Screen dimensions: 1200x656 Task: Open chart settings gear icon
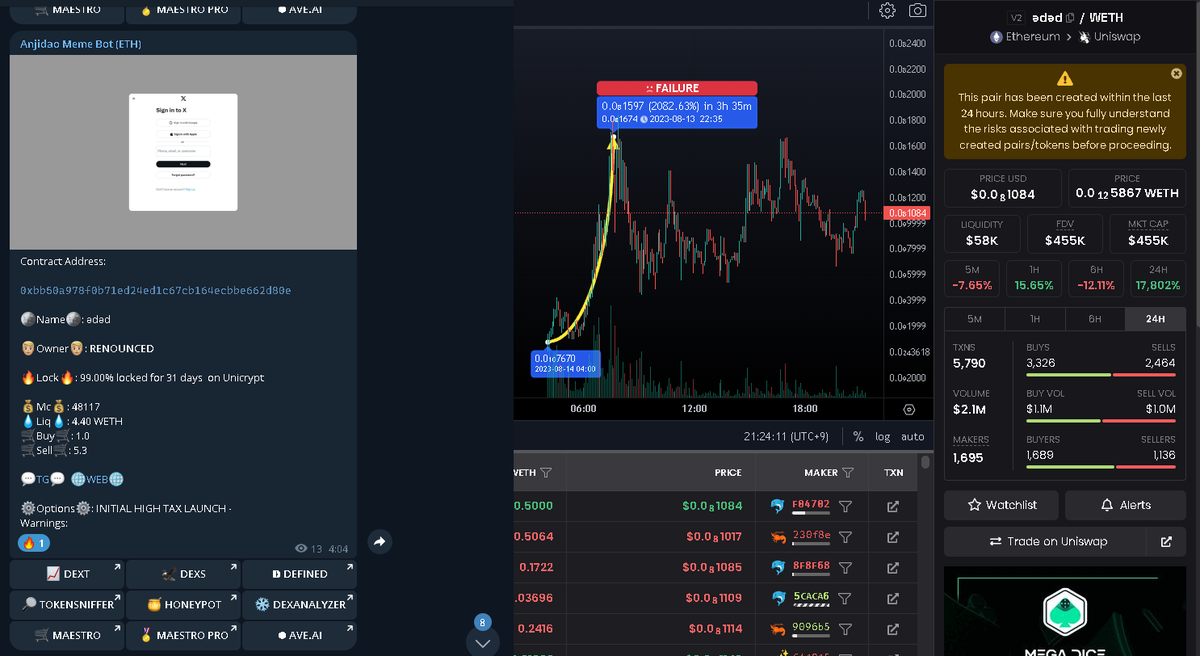887,10
